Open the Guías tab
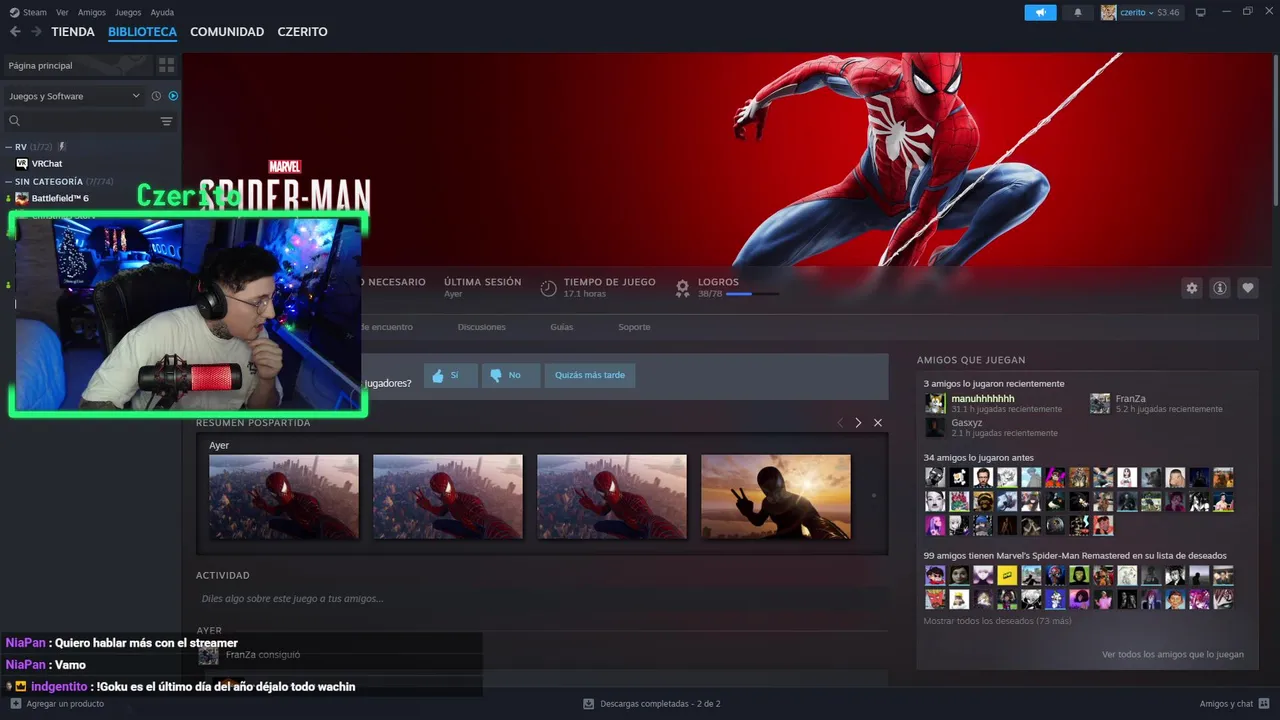Image resolution: width=1280 pixels, height=720 pixels. pos(562,327)
